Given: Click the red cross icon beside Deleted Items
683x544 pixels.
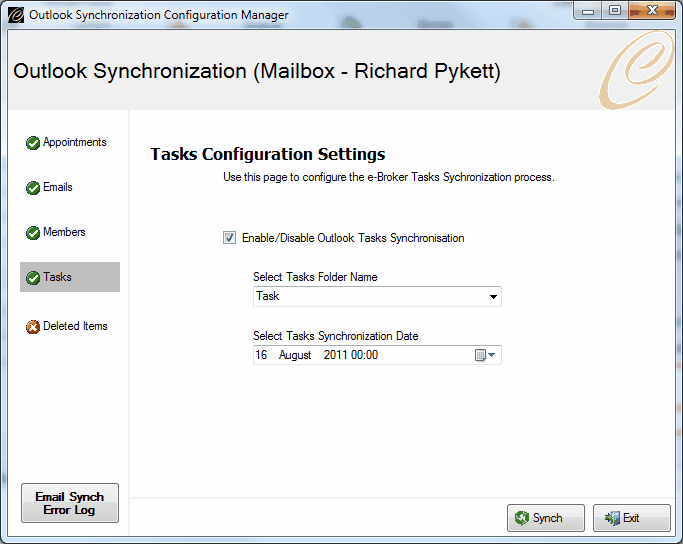Looking at the screenshot, I should coord(33,327).
